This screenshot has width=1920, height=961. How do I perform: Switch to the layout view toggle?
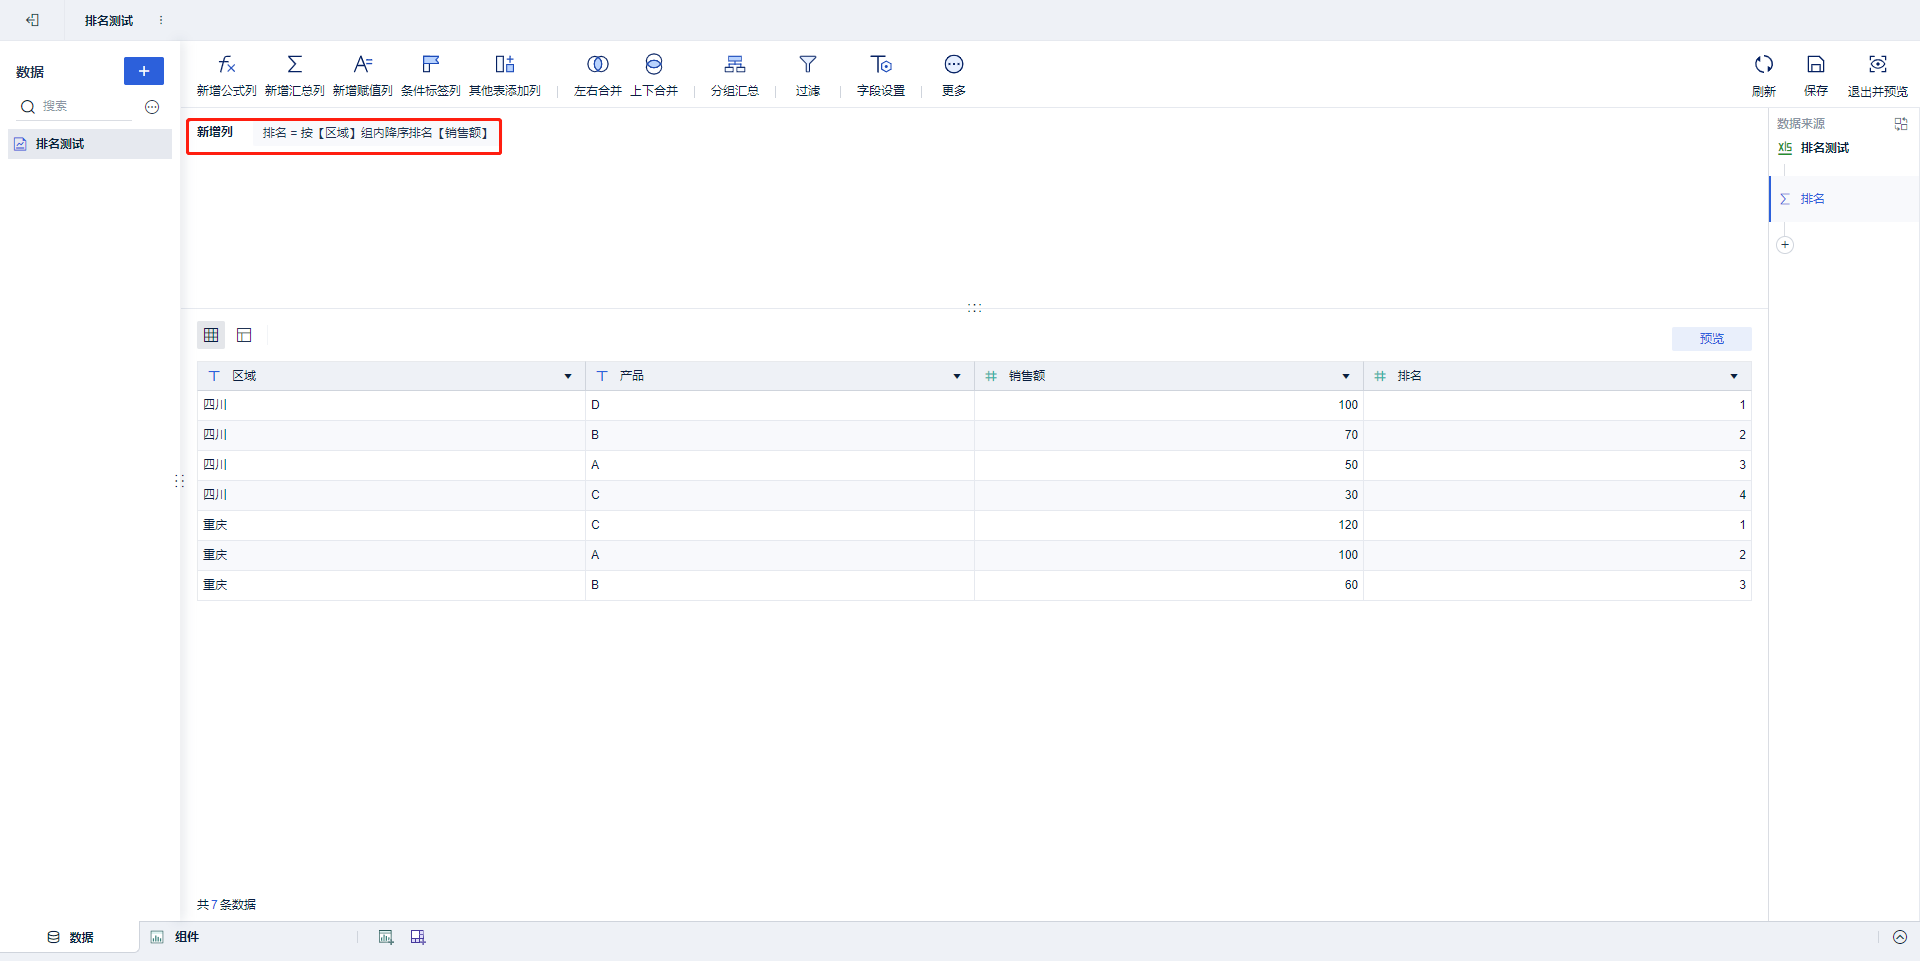tap(244, 335)
